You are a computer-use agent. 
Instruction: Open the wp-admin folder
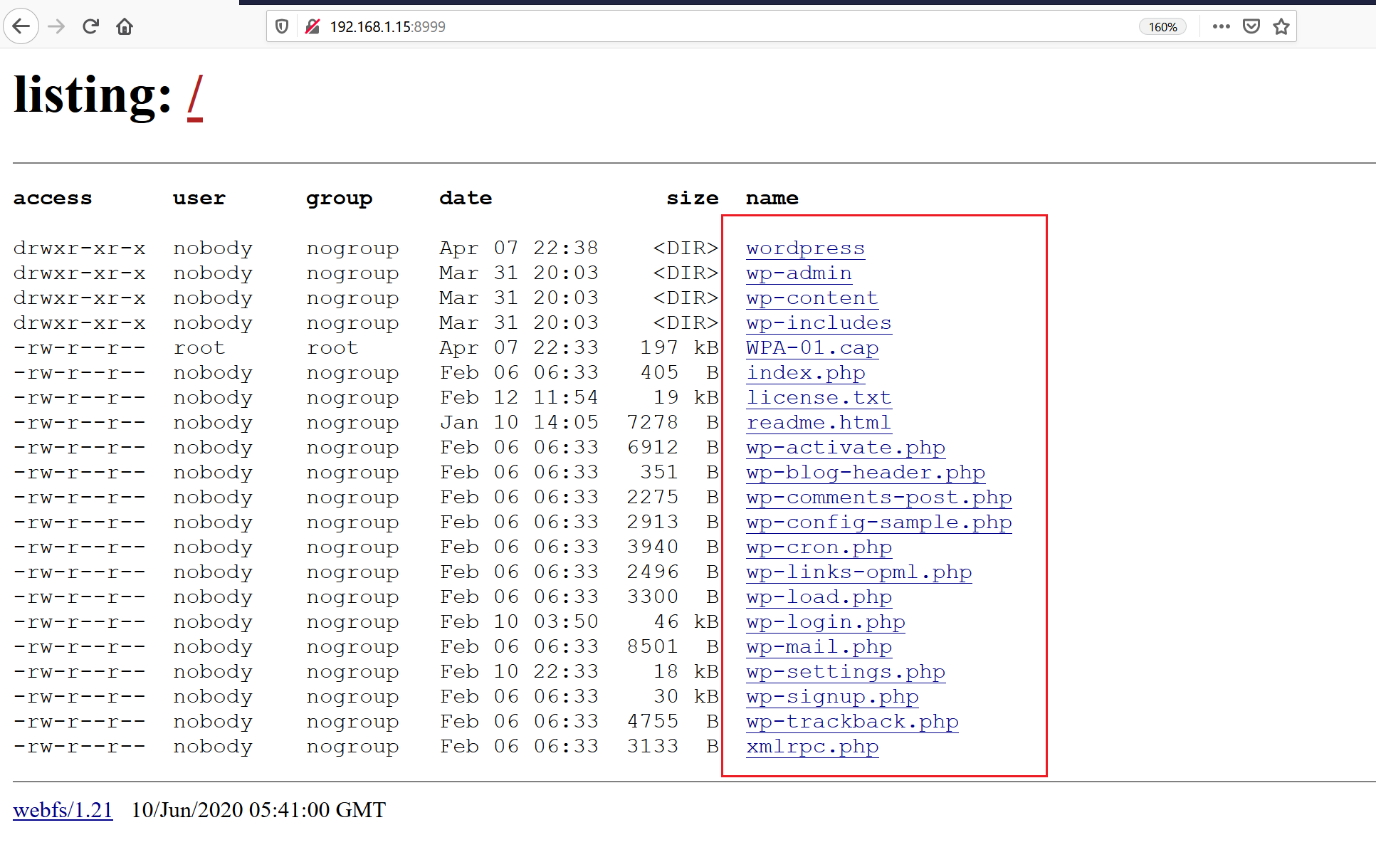(x=799, y=273)
